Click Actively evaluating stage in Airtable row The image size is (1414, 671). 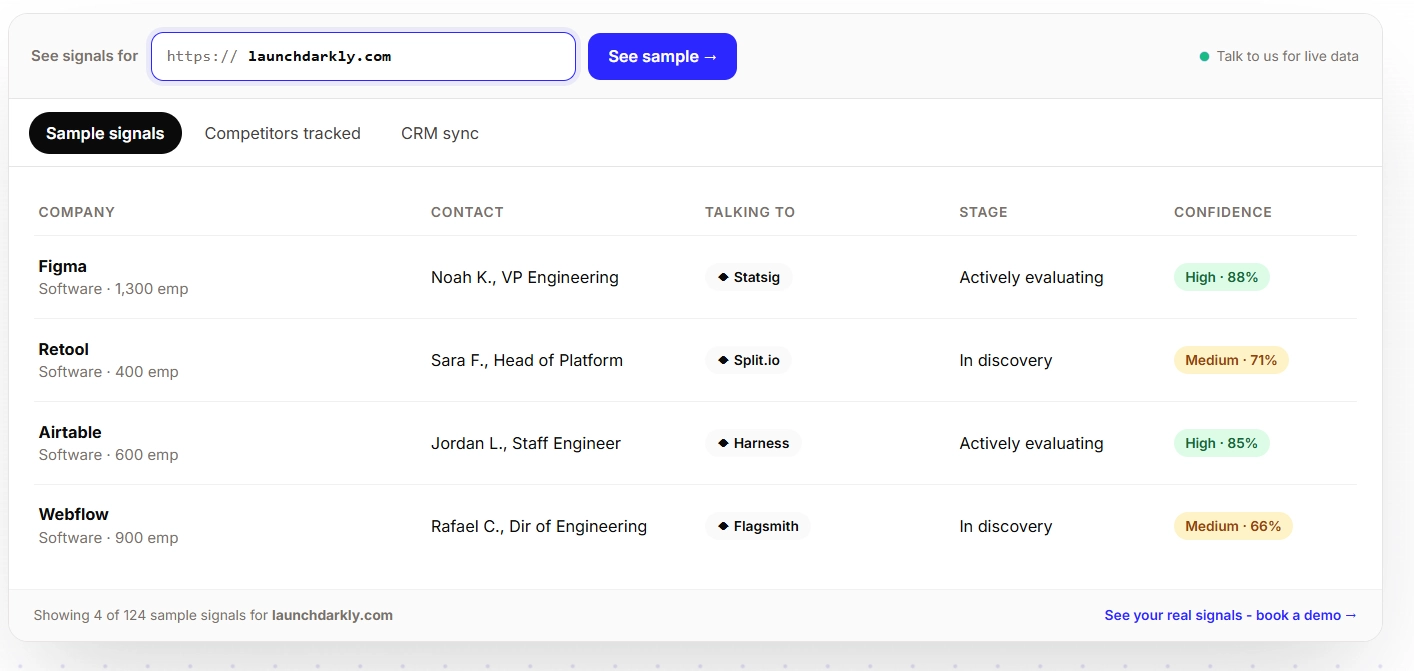point(1031,443)
